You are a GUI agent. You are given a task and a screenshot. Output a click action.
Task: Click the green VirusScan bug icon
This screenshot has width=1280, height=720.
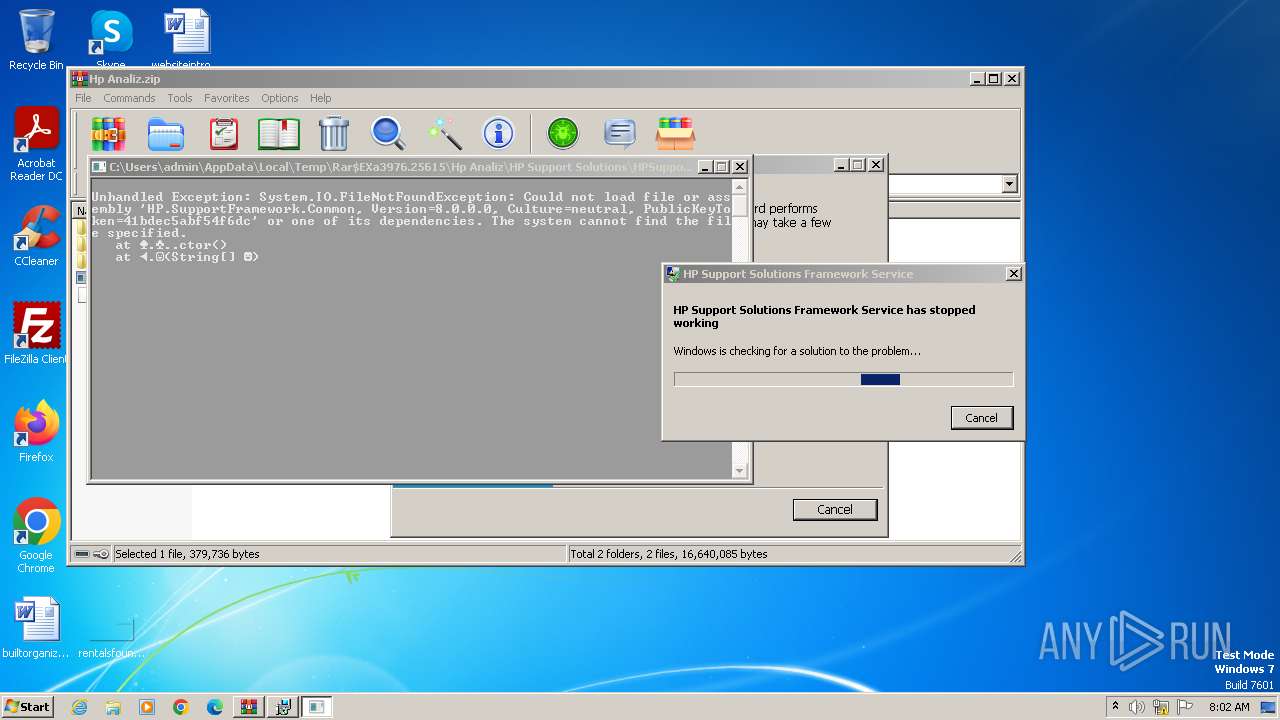(563, 133)
